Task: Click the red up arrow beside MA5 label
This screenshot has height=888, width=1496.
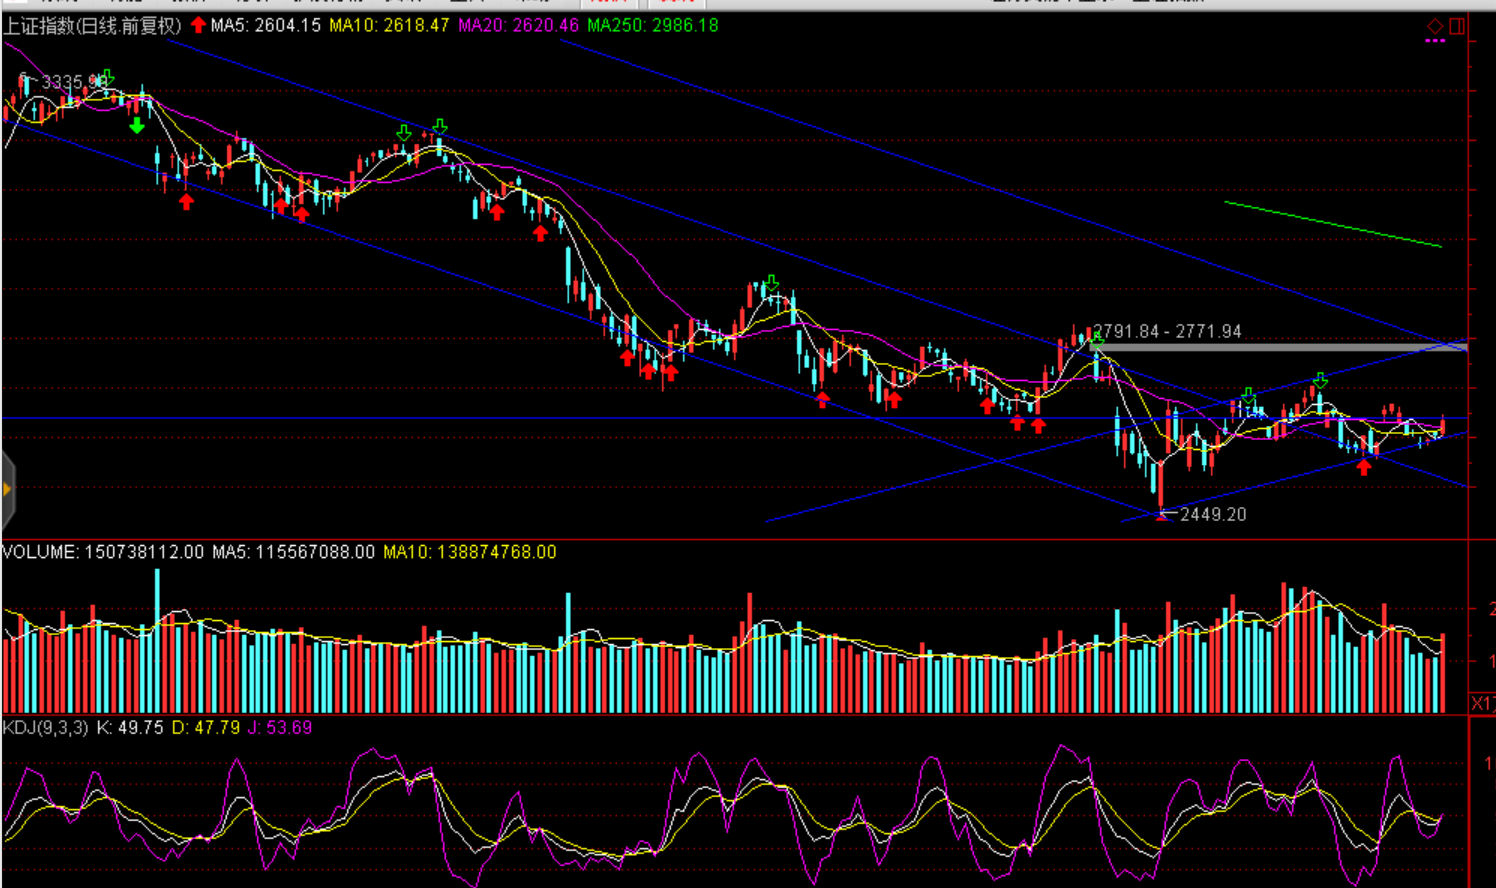Action: pyautogui.click(x=198, y=25)
